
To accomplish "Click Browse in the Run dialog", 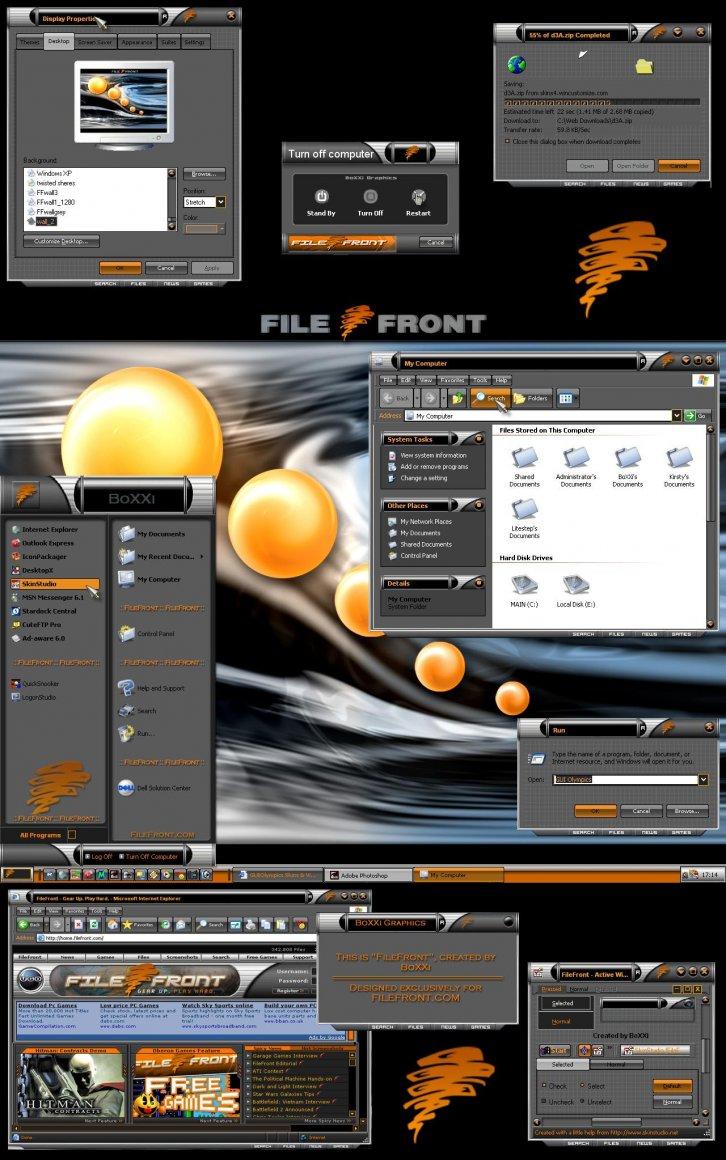I will click(687, 811).
